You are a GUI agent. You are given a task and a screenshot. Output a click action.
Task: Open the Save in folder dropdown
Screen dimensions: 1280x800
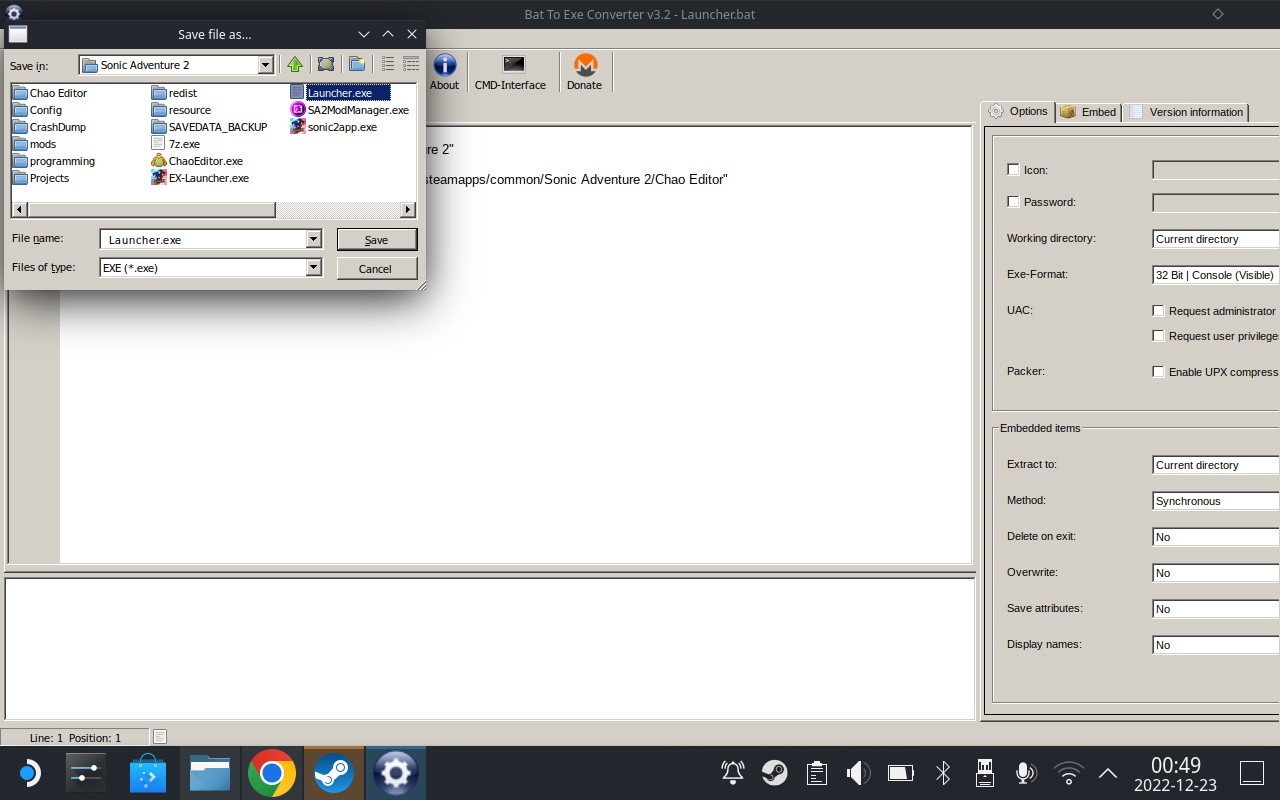tap(266, 64)
